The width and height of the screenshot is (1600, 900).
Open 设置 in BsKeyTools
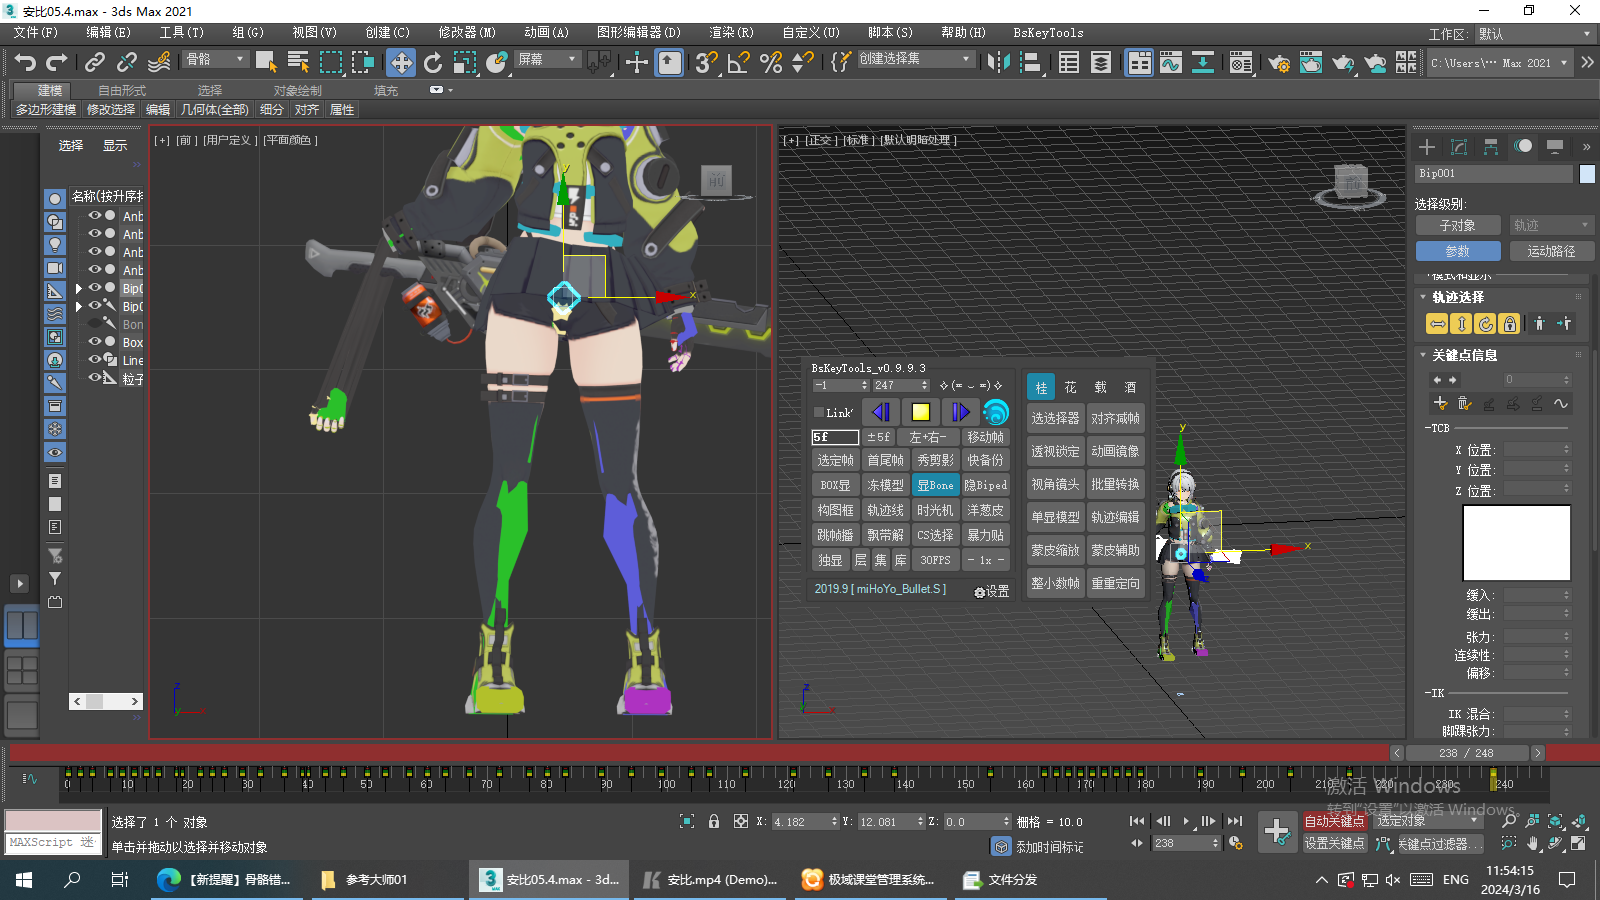[x=991, y=591]
